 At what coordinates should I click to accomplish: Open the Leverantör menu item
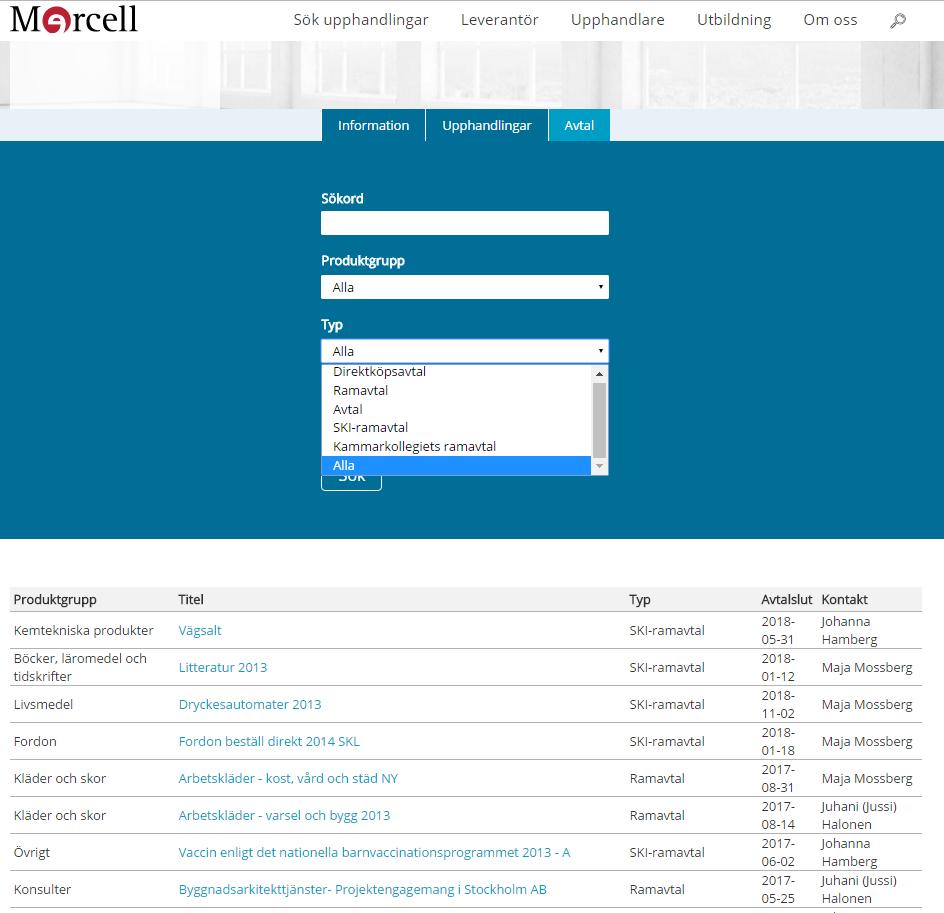coord(499,20)
